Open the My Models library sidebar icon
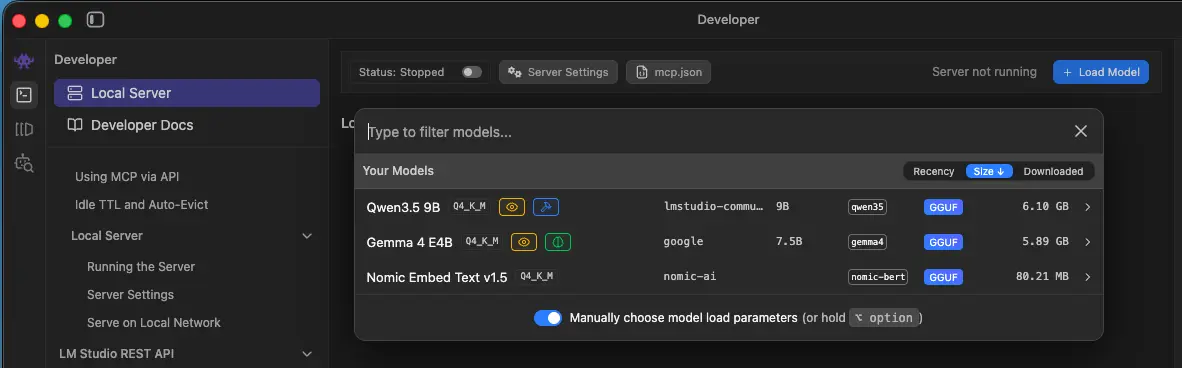 [x=24, y=129]
